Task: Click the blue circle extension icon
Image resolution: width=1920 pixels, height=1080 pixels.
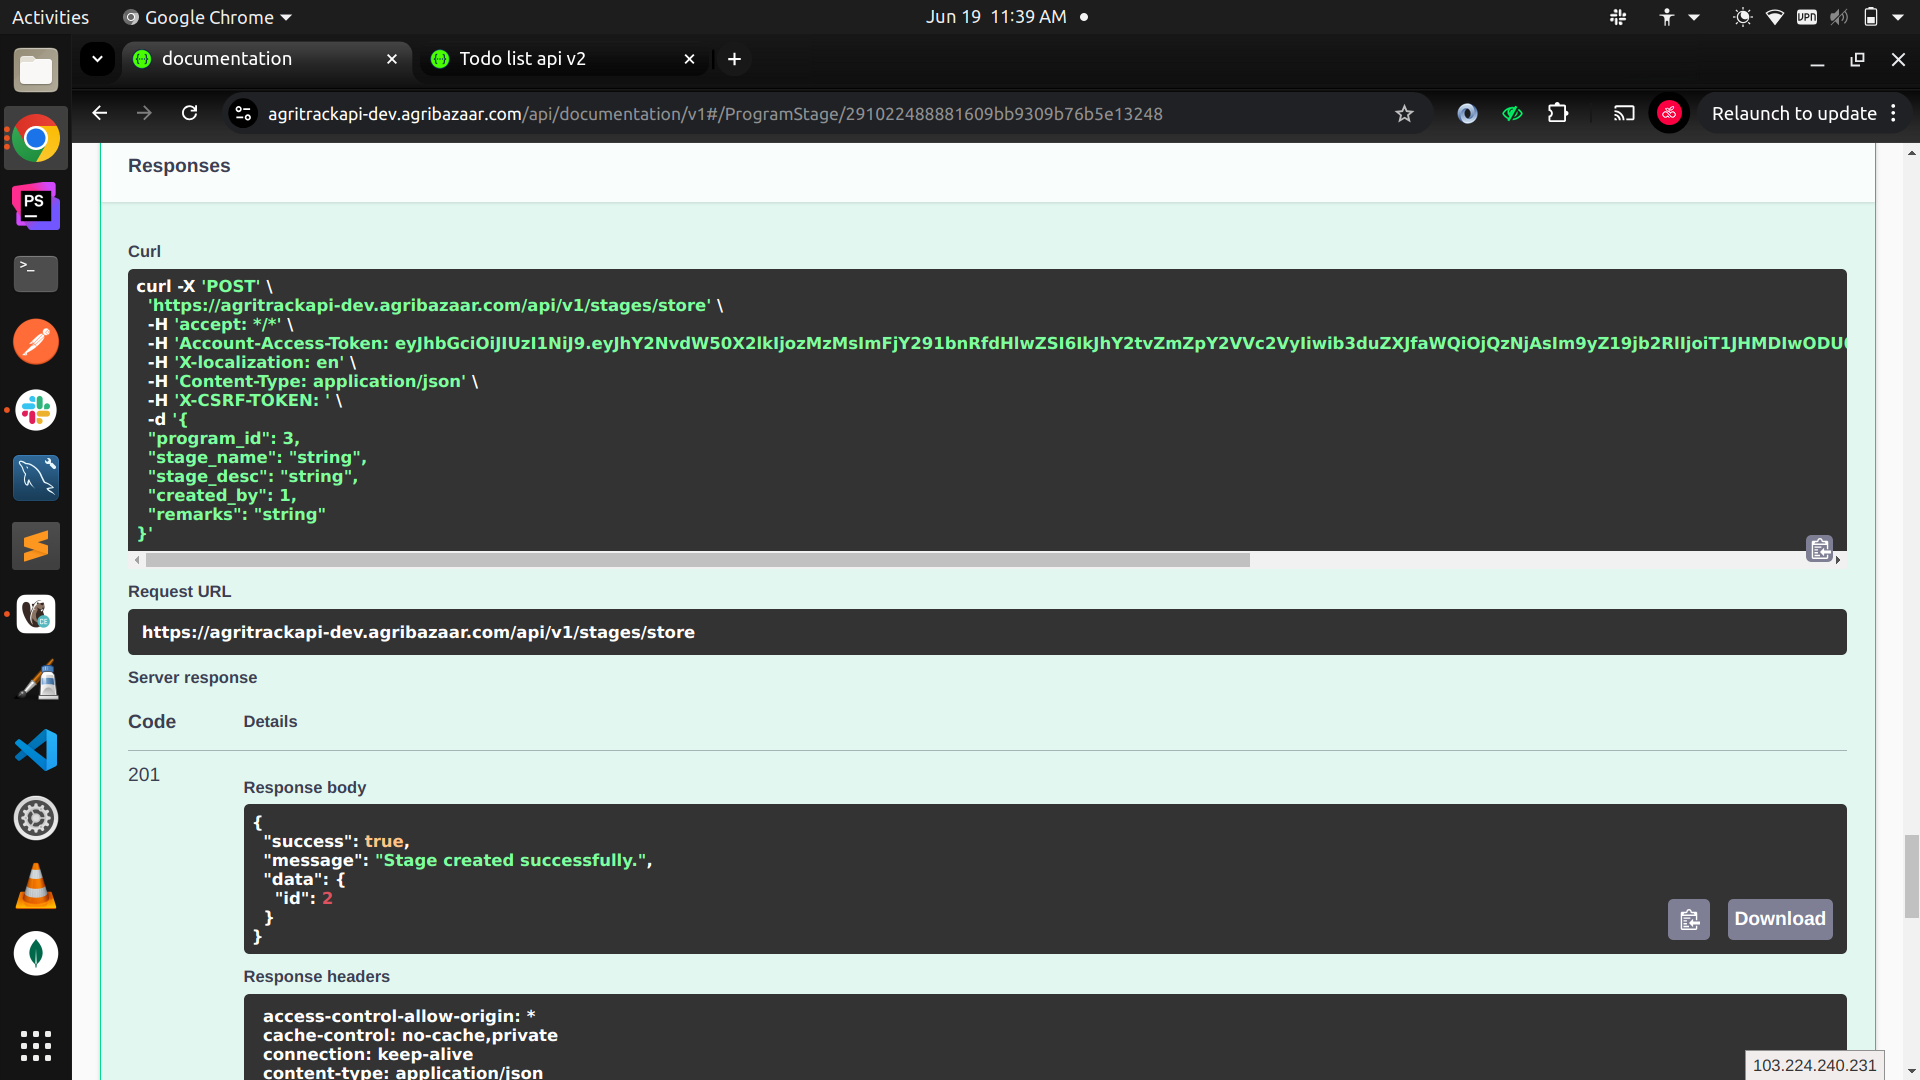Action: 1467,114
